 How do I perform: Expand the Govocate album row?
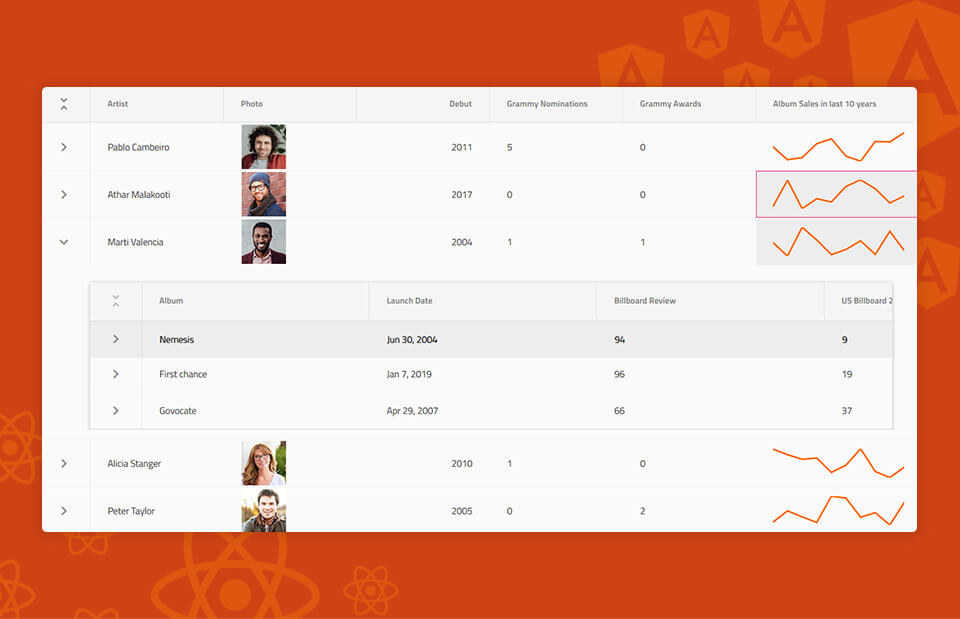116,410
